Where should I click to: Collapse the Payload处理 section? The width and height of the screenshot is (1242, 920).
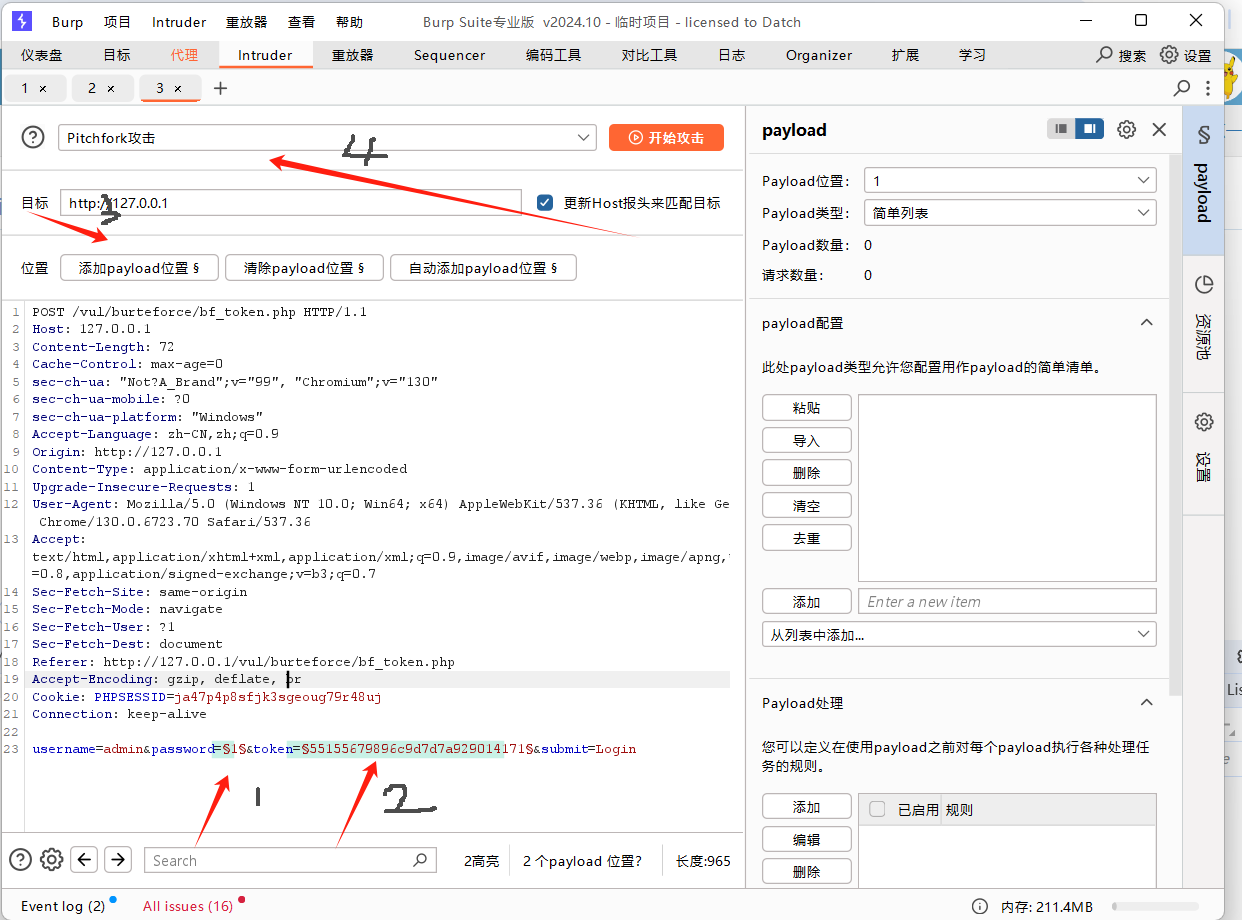(1147, 703)
